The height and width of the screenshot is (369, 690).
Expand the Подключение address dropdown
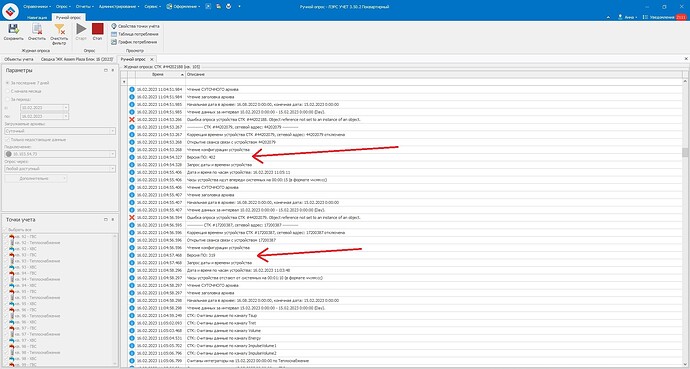(60, 154)
